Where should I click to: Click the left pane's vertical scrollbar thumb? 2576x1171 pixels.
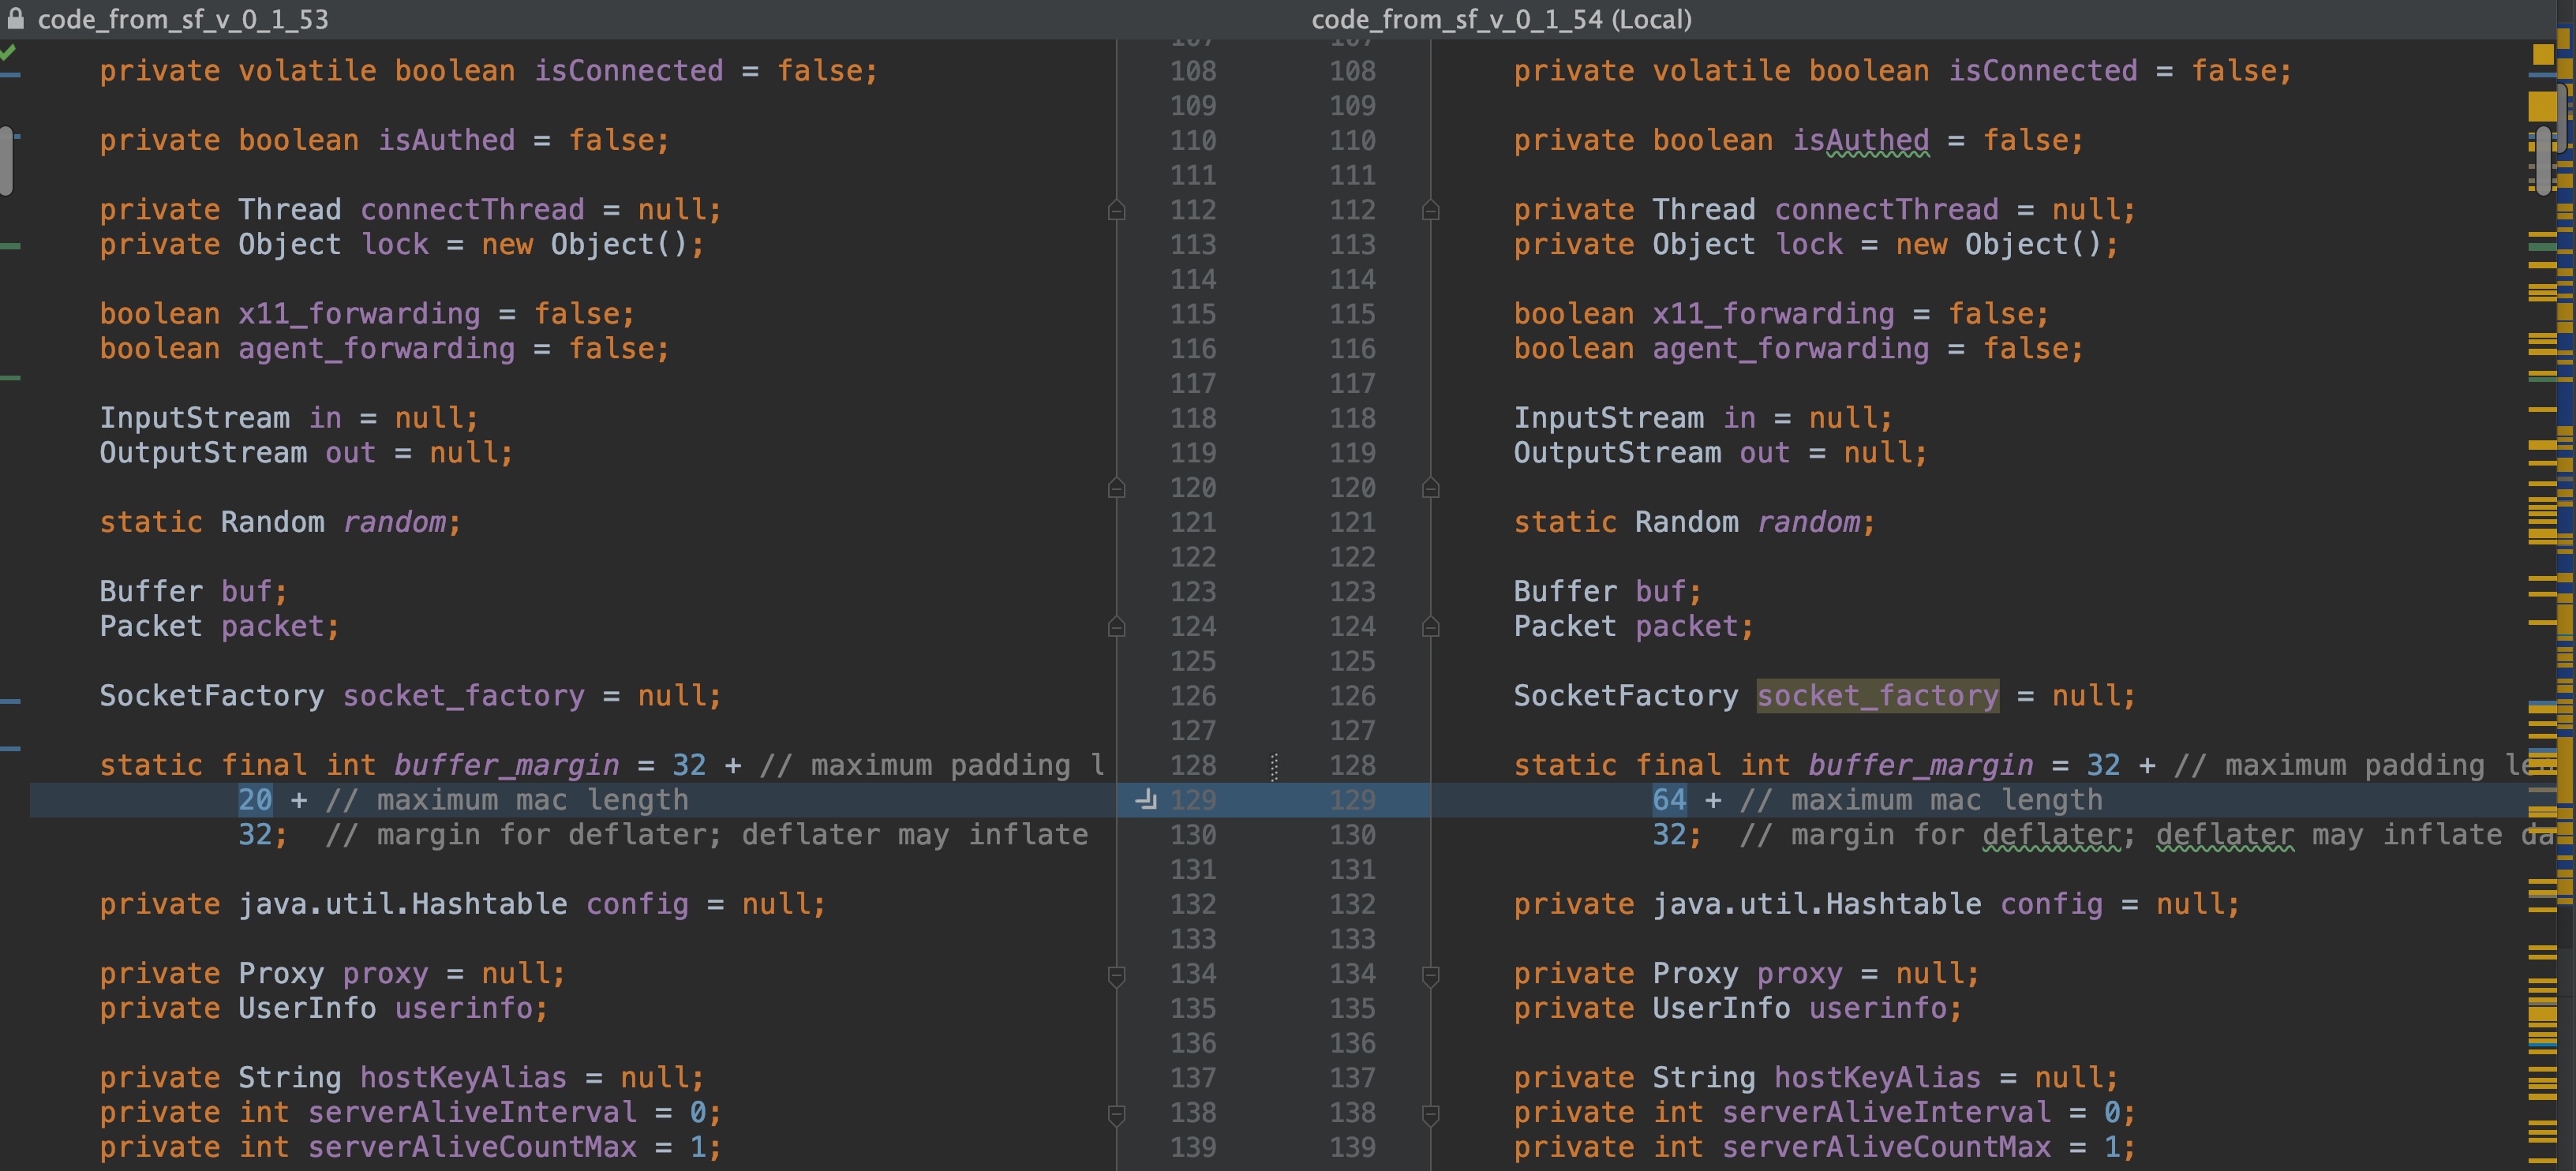[6, 160]
